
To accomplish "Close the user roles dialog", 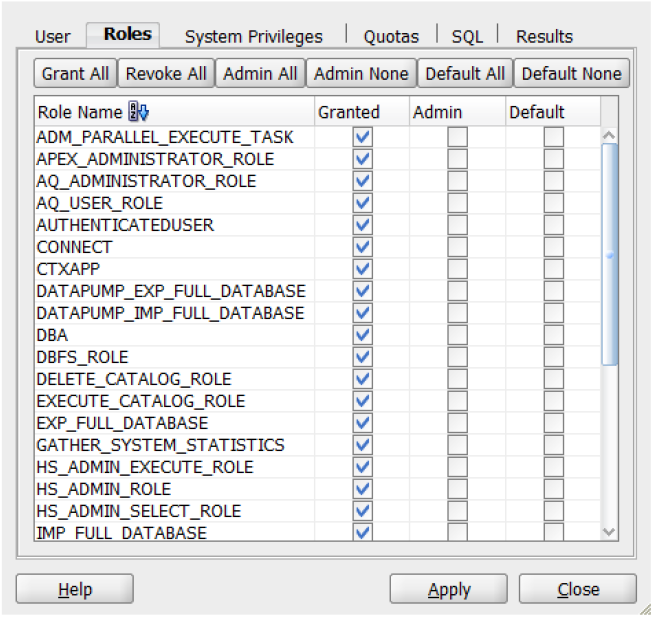I will pyautogui.click(x=578, y=589).
